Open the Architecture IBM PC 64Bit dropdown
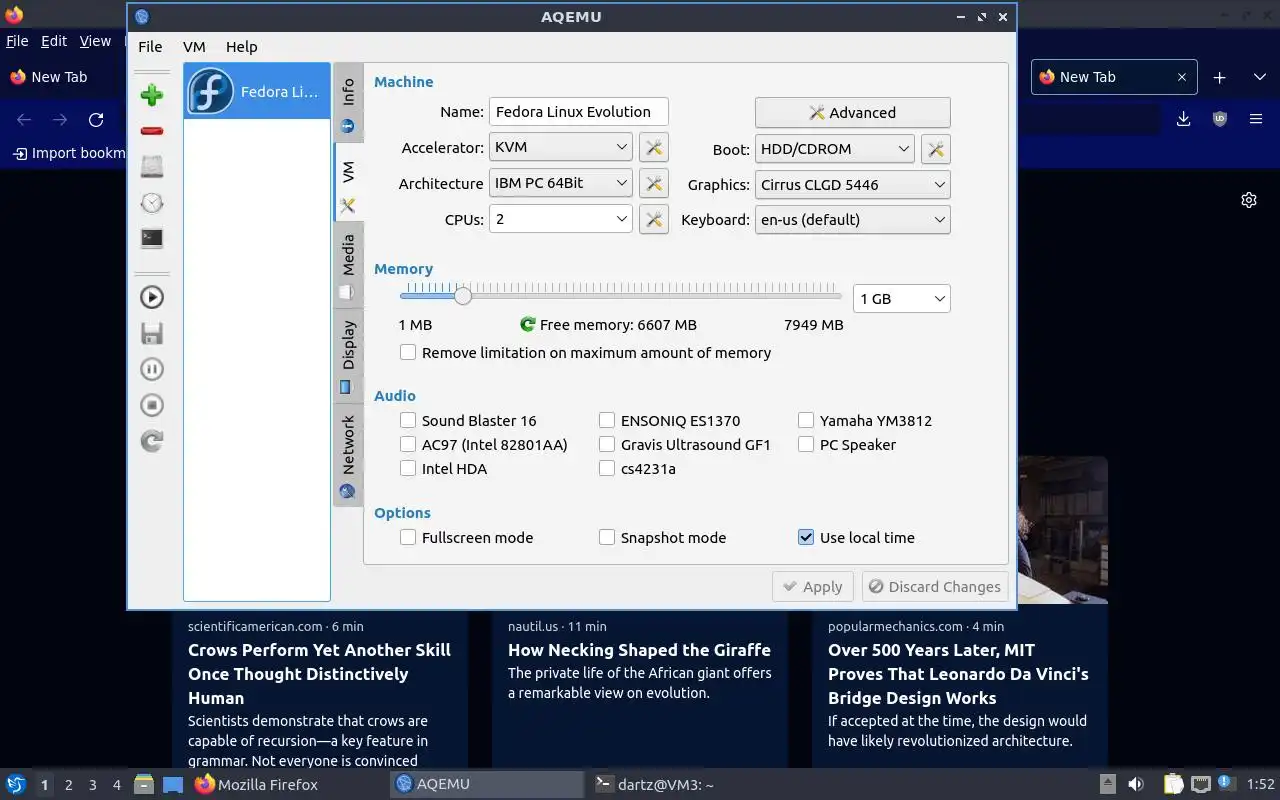1280x800 pixels. pyautogui.click(x=560, y=183)
